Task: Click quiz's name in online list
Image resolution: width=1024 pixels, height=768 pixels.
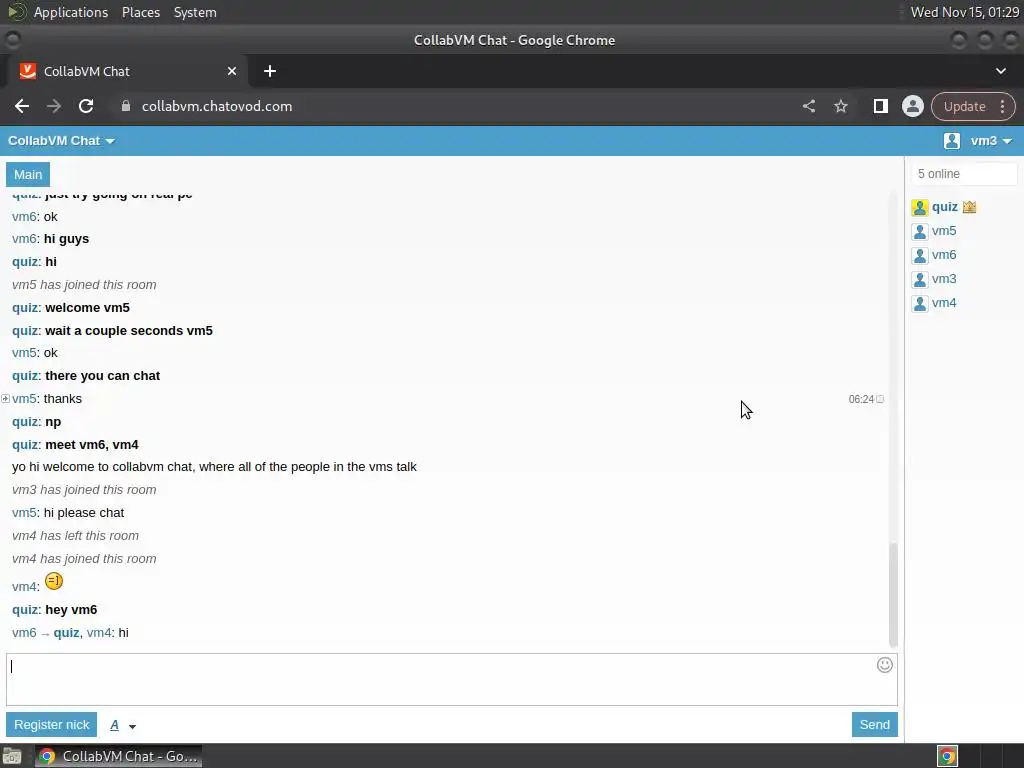Action: pos(944,207)
